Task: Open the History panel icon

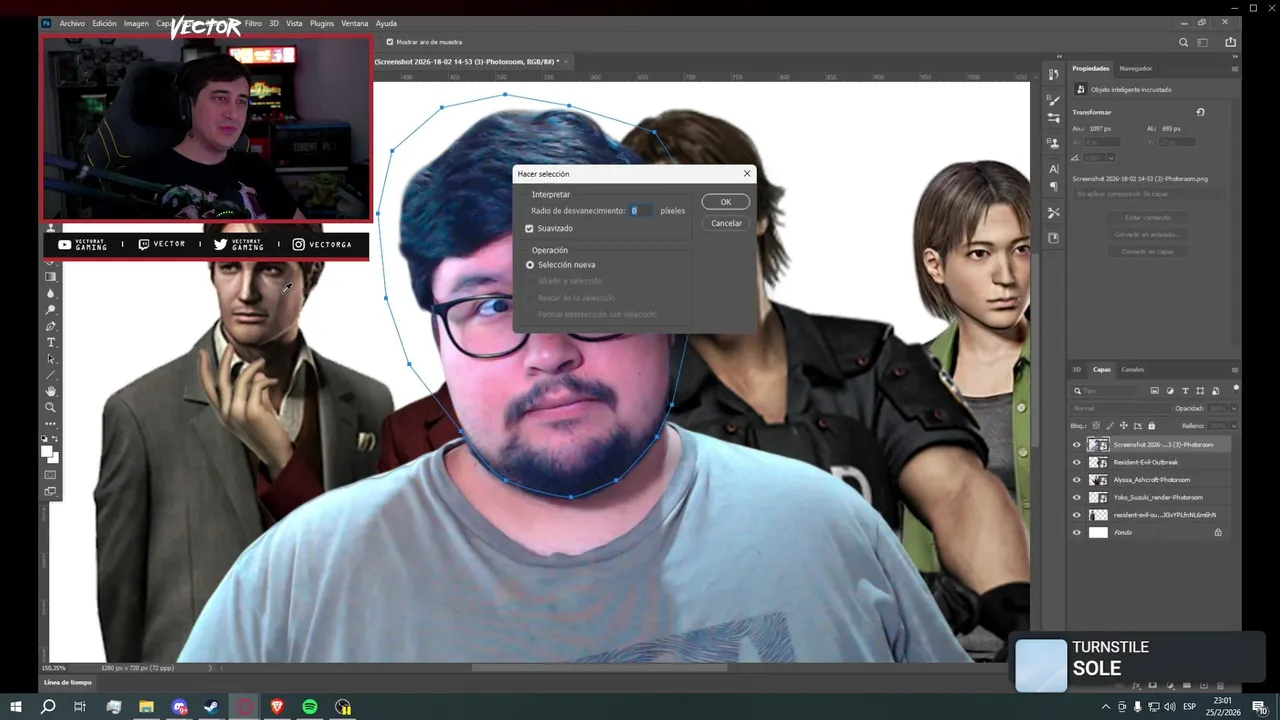Action: point(1053,75)
